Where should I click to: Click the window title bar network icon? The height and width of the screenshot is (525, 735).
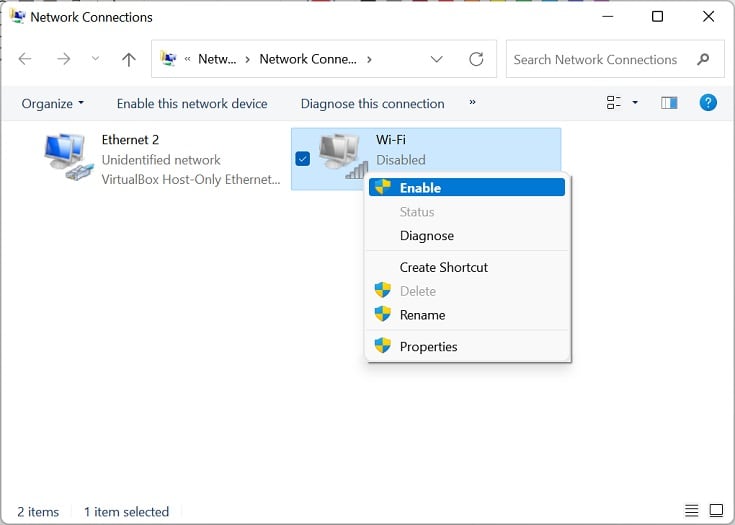point(18,17)
